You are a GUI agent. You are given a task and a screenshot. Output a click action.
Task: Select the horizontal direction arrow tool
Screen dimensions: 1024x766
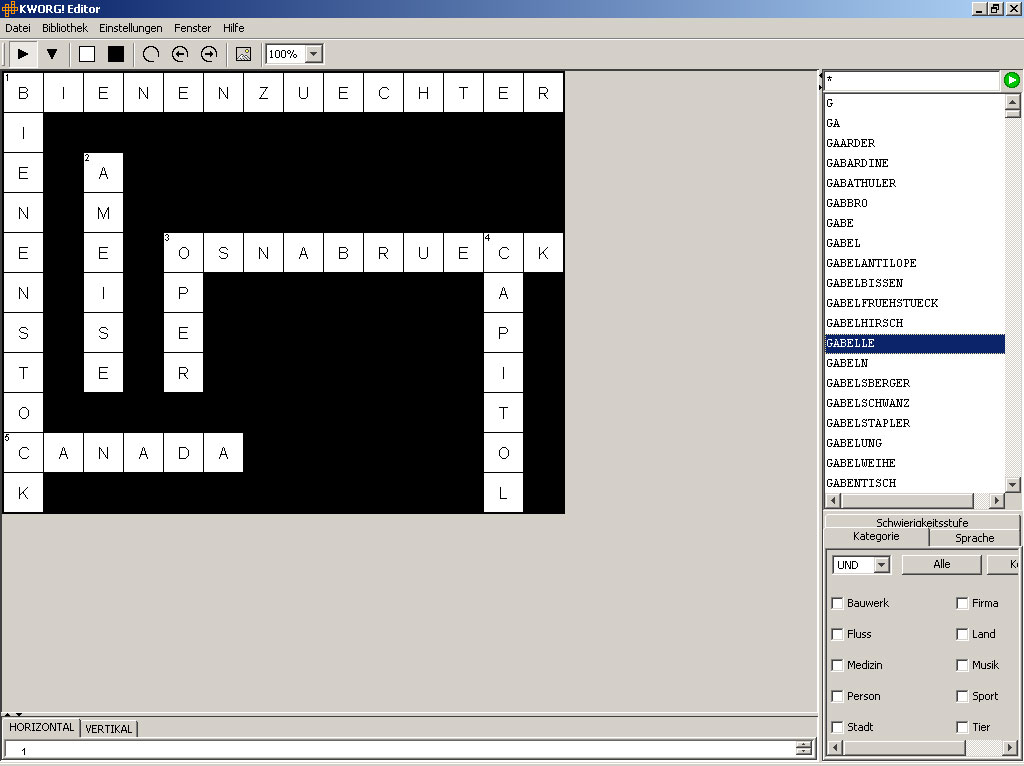pos(22,54)
